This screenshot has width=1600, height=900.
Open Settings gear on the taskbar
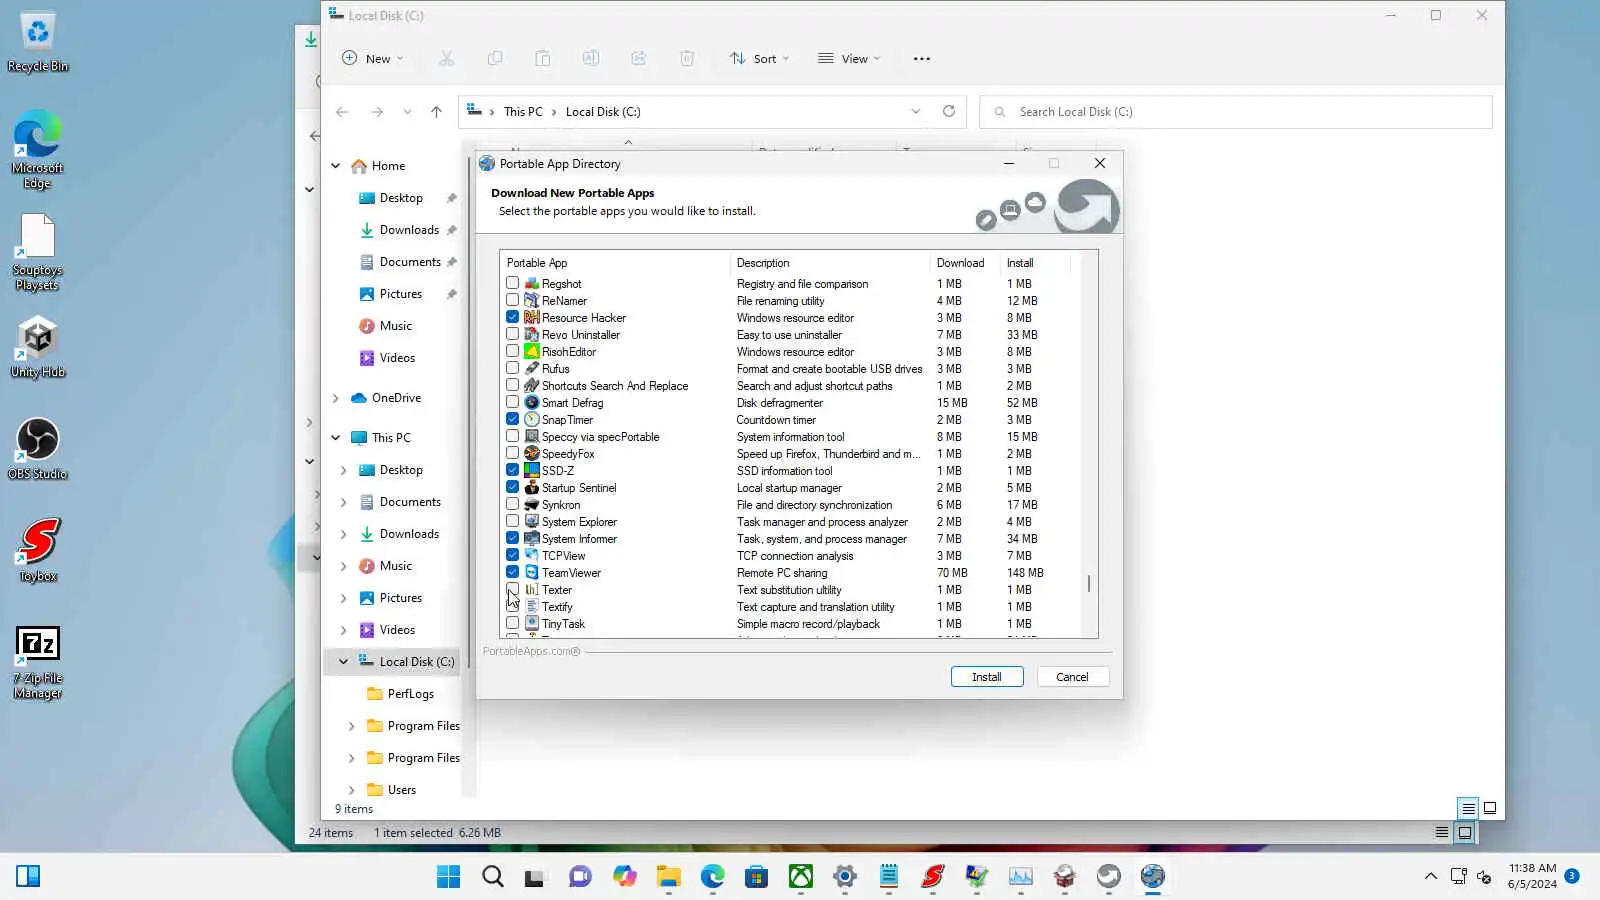click(845, 877)
